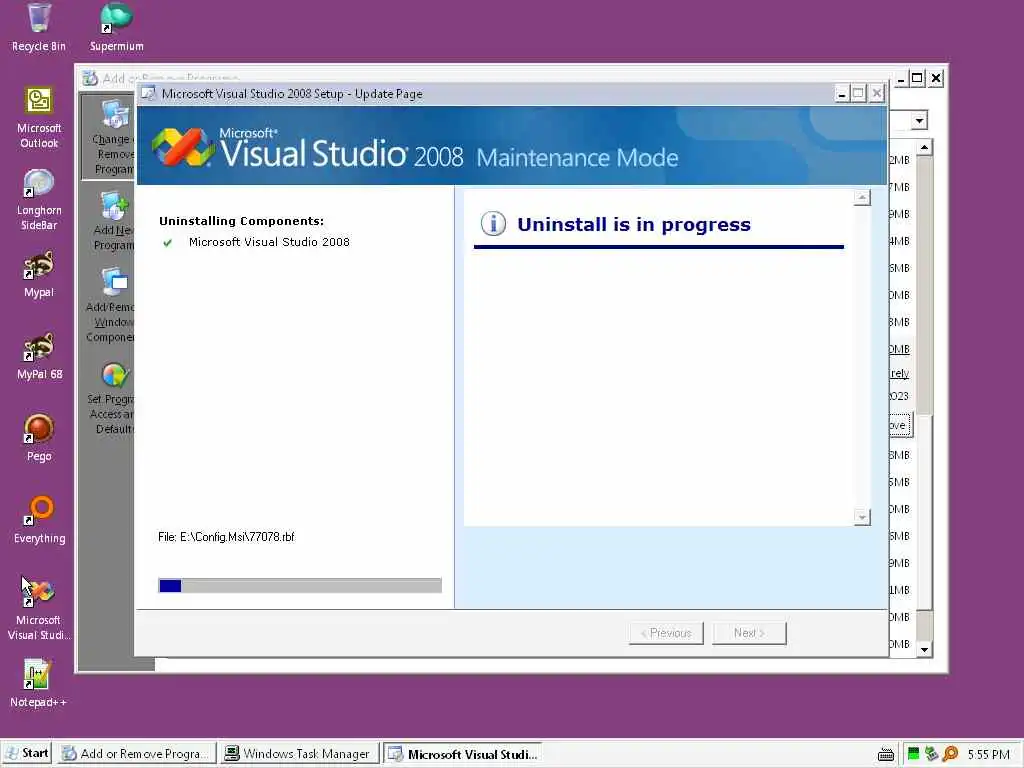Minimize the Visual Studio 2008 Setup window
Screen dimensions: 1024x768
tap(842, 94)
